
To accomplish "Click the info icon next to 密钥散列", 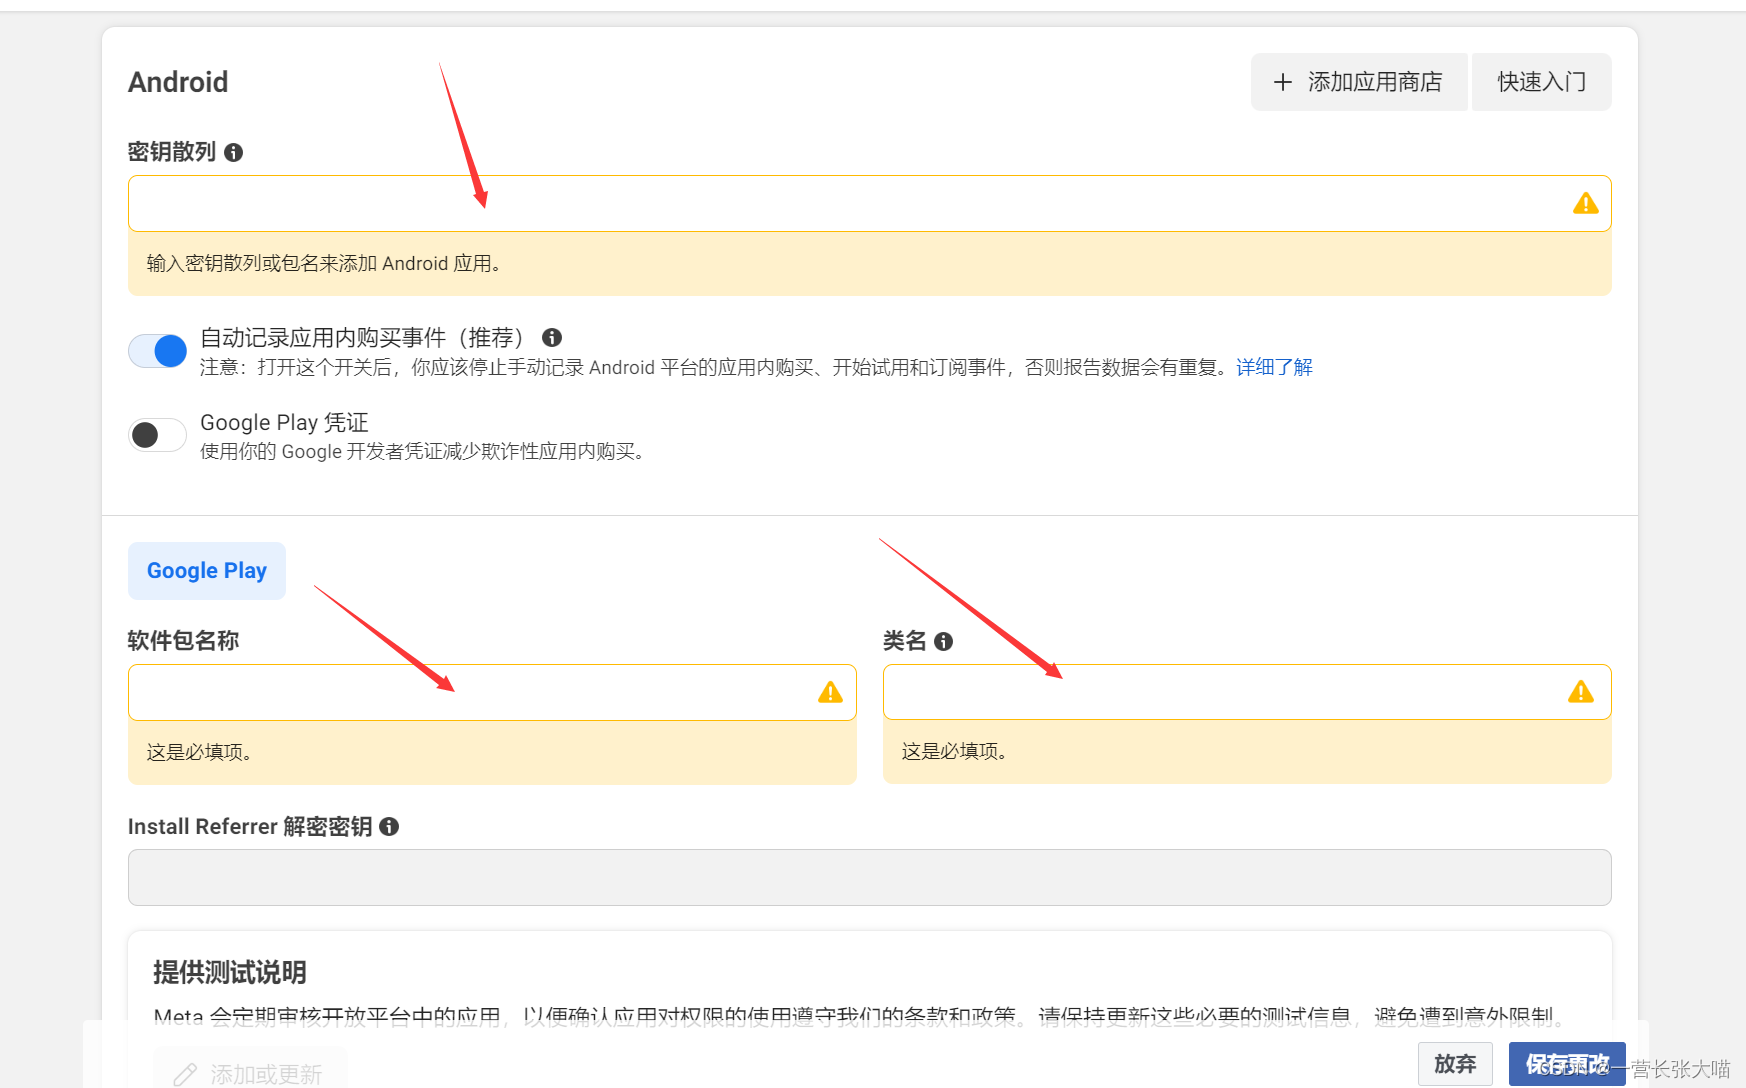I will [x=234, y=152].
